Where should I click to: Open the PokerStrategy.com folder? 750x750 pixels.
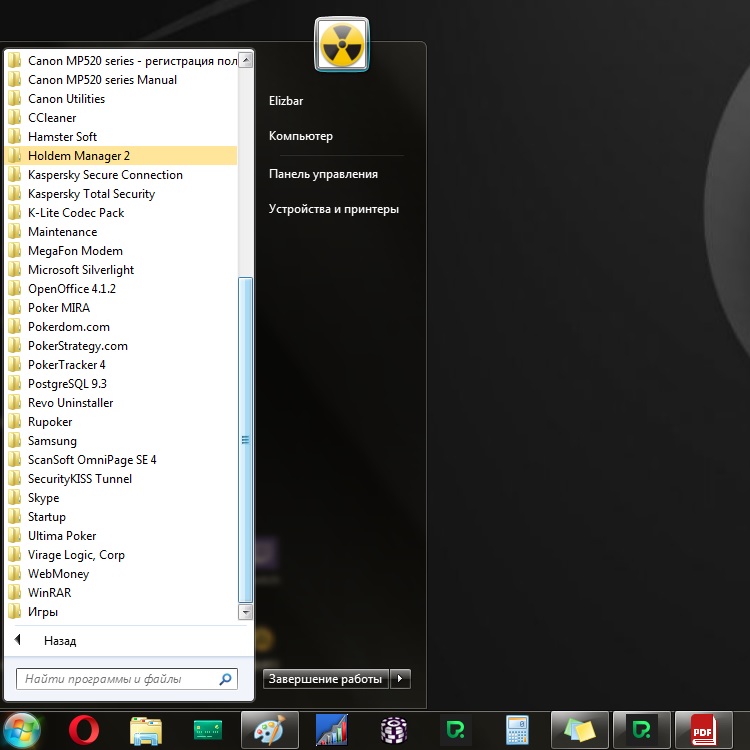[121, 346]
